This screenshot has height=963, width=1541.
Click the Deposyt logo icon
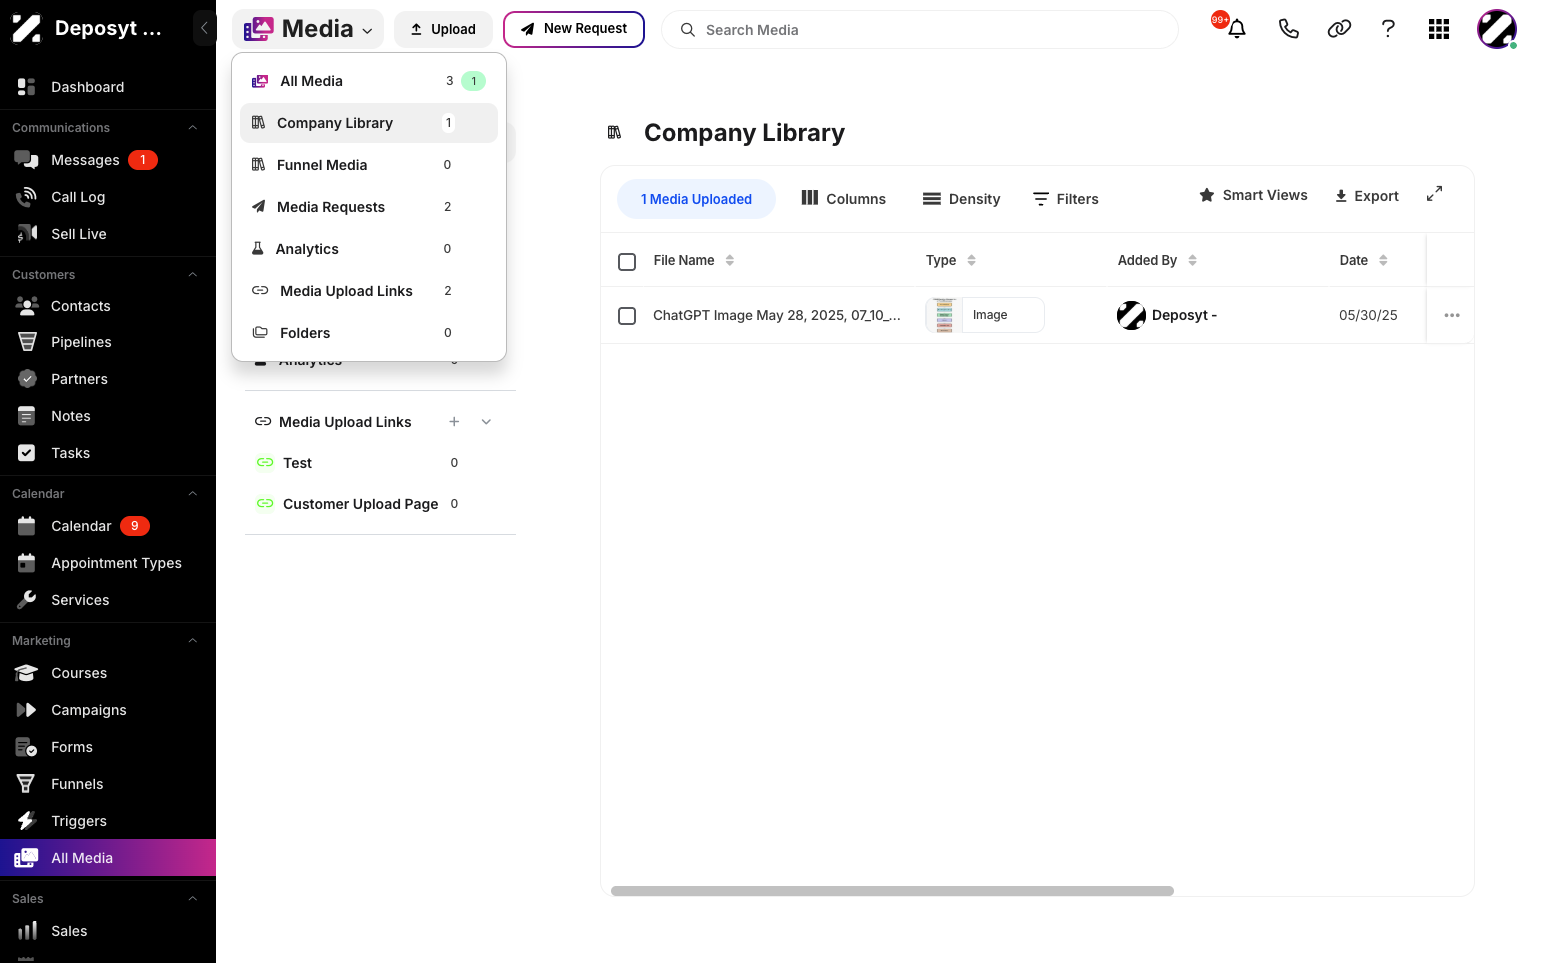[26, 29]
